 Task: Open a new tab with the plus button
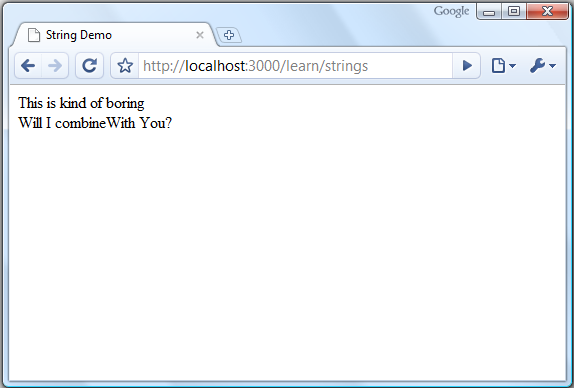point(229,35)
